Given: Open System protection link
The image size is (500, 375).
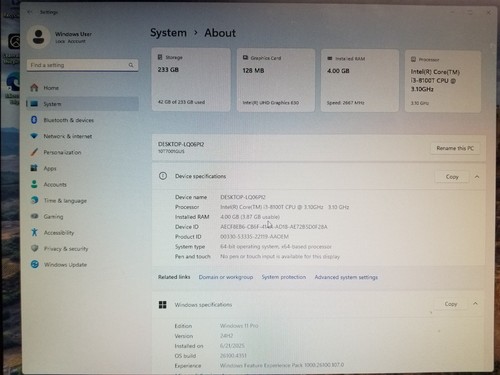Looking at the screenshot, I should [x=284, y=277].
